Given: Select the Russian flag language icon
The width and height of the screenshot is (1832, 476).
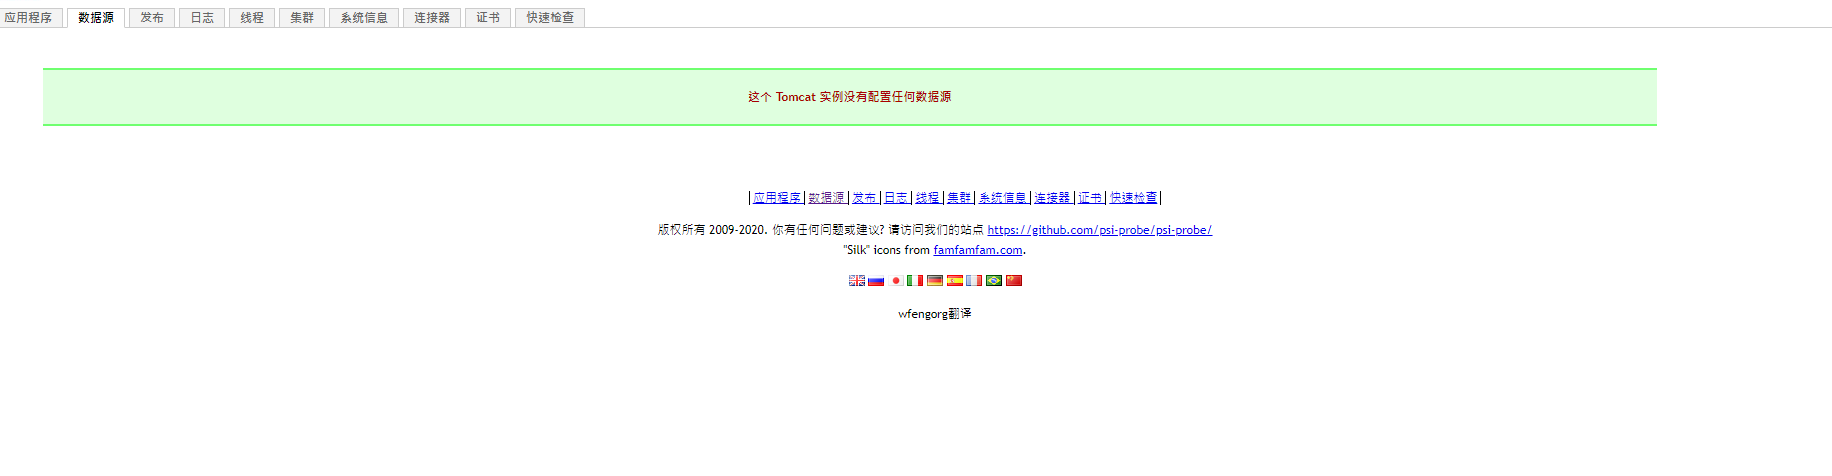Looking at the screenshot, I should [876, 281].
